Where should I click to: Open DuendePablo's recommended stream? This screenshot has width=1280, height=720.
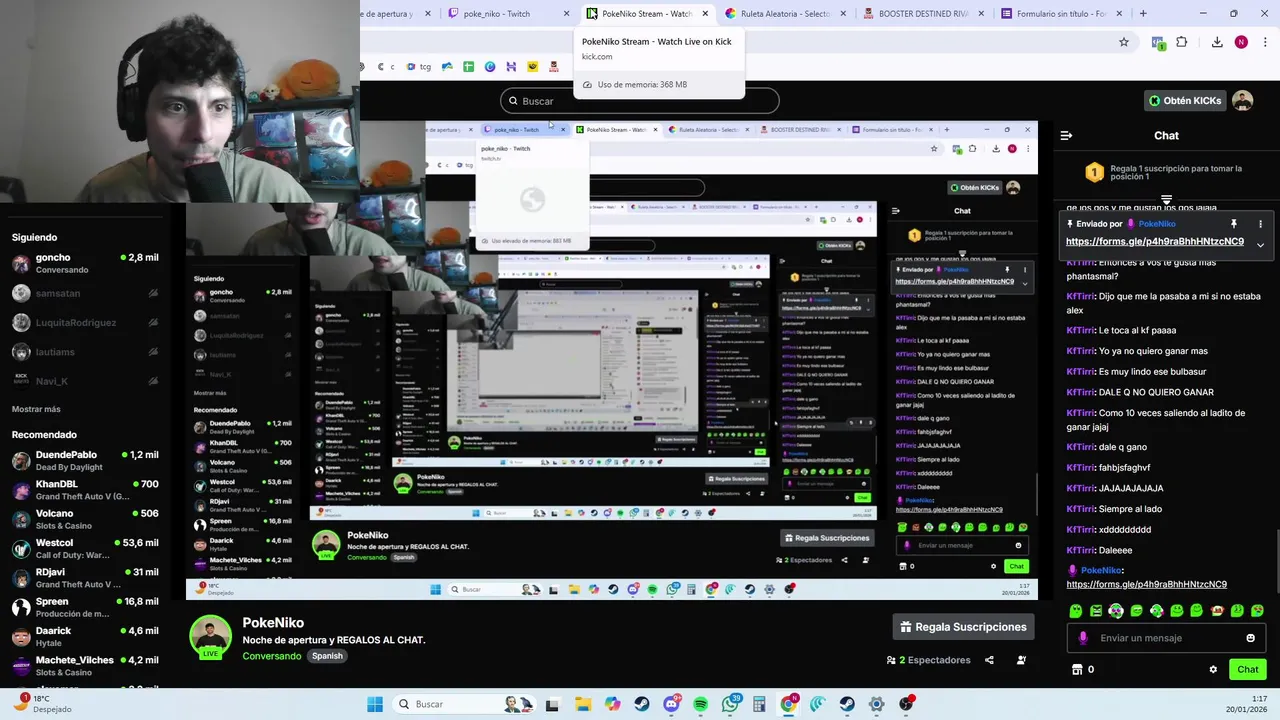(x=85, y=461)
